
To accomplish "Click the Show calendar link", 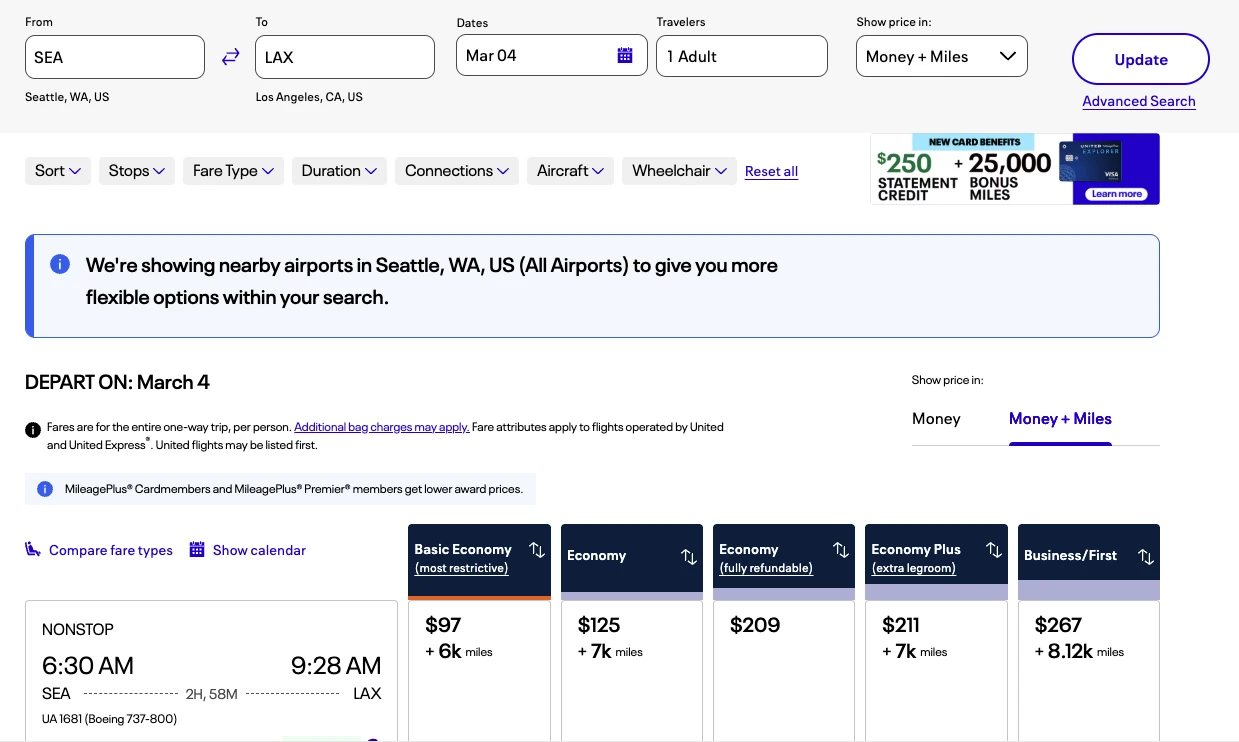I will coord(259,550).
